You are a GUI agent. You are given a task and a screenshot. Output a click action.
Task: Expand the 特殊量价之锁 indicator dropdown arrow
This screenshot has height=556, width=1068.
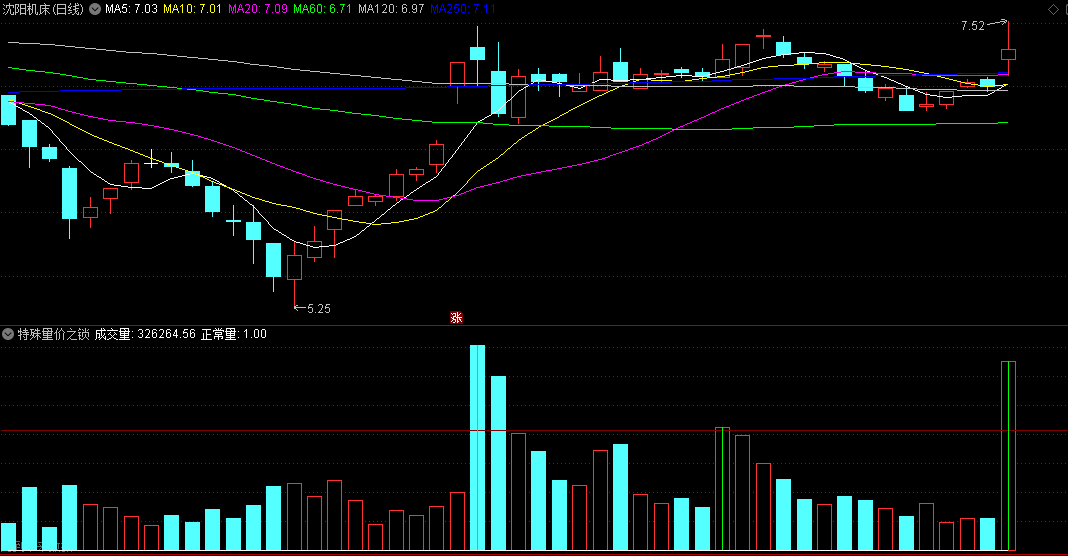click(x=8, y=334)
